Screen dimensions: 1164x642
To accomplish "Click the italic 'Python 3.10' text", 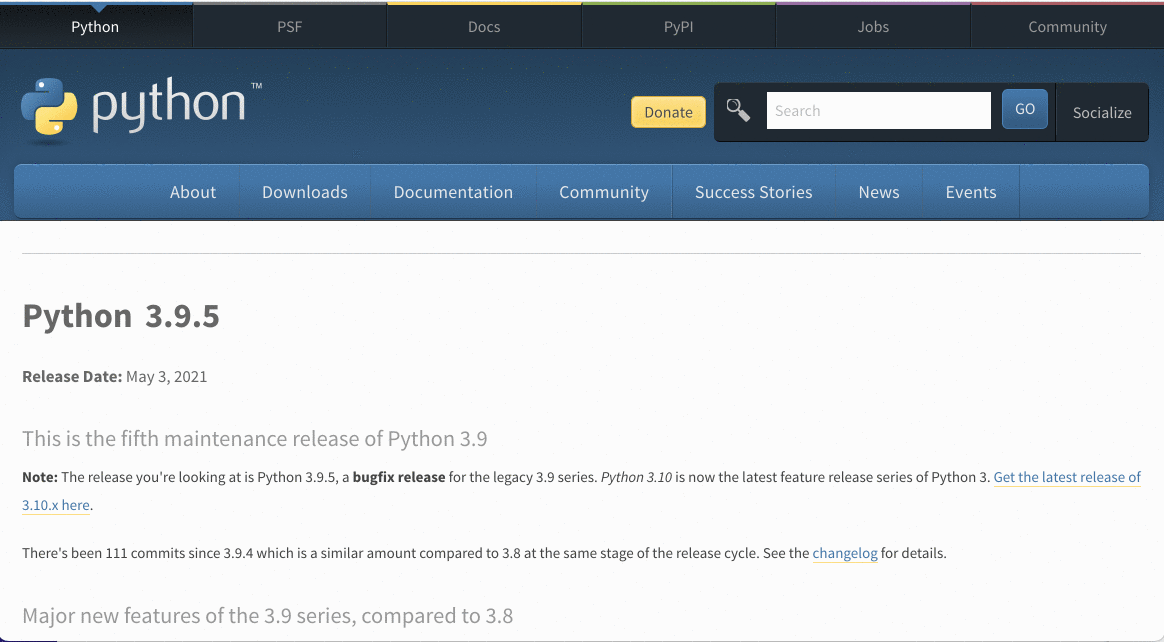I will coord(636,477).
